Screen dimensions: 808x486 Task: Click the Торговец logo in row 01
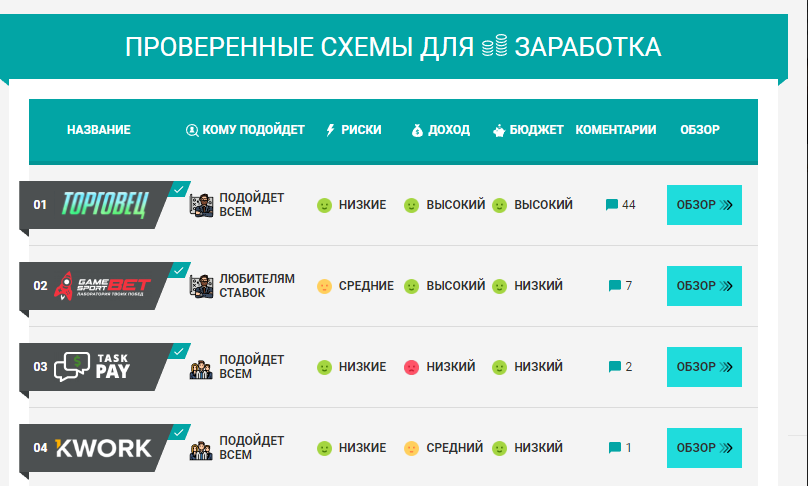tap(104, 205)
